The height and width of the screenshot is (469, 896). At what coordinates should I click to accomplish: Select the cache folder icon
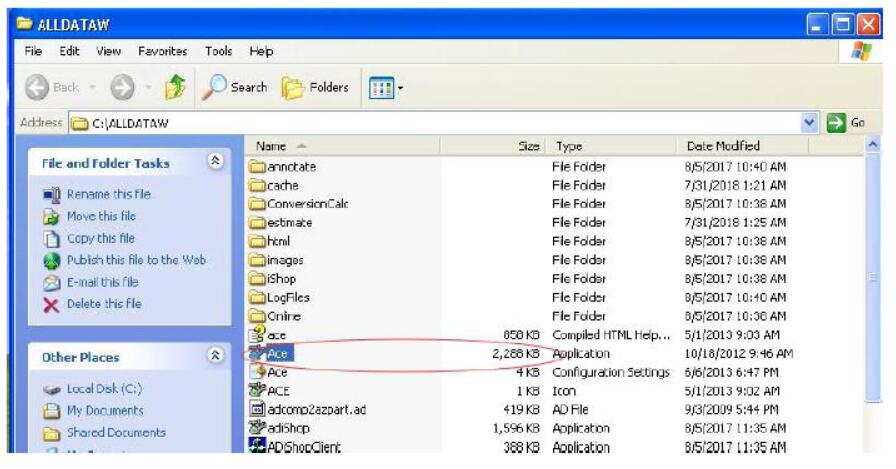(258, 186)
